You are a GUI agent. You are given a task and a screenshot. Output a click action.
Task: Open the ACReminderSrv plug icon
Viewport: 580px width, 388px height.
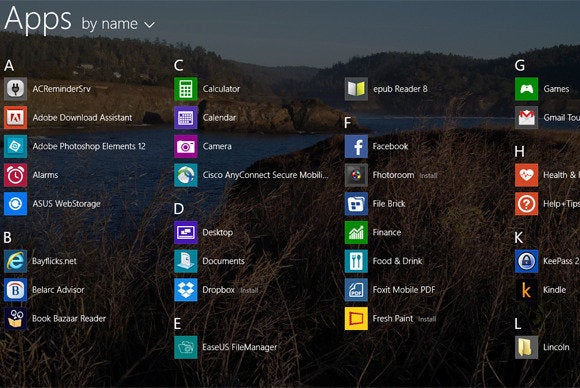16,89
